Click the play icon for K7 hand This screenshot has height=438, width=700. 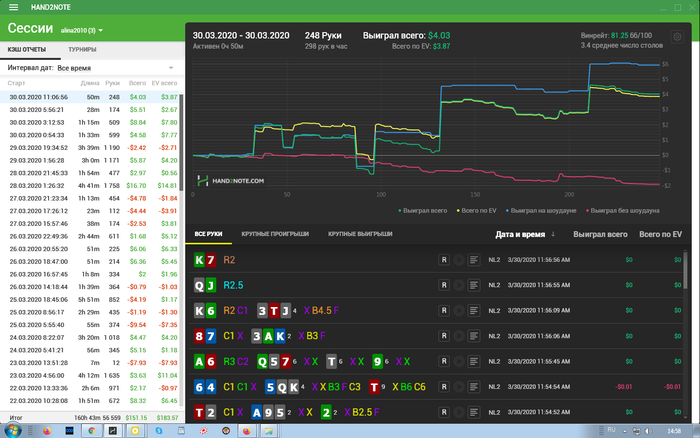[458, 260]
